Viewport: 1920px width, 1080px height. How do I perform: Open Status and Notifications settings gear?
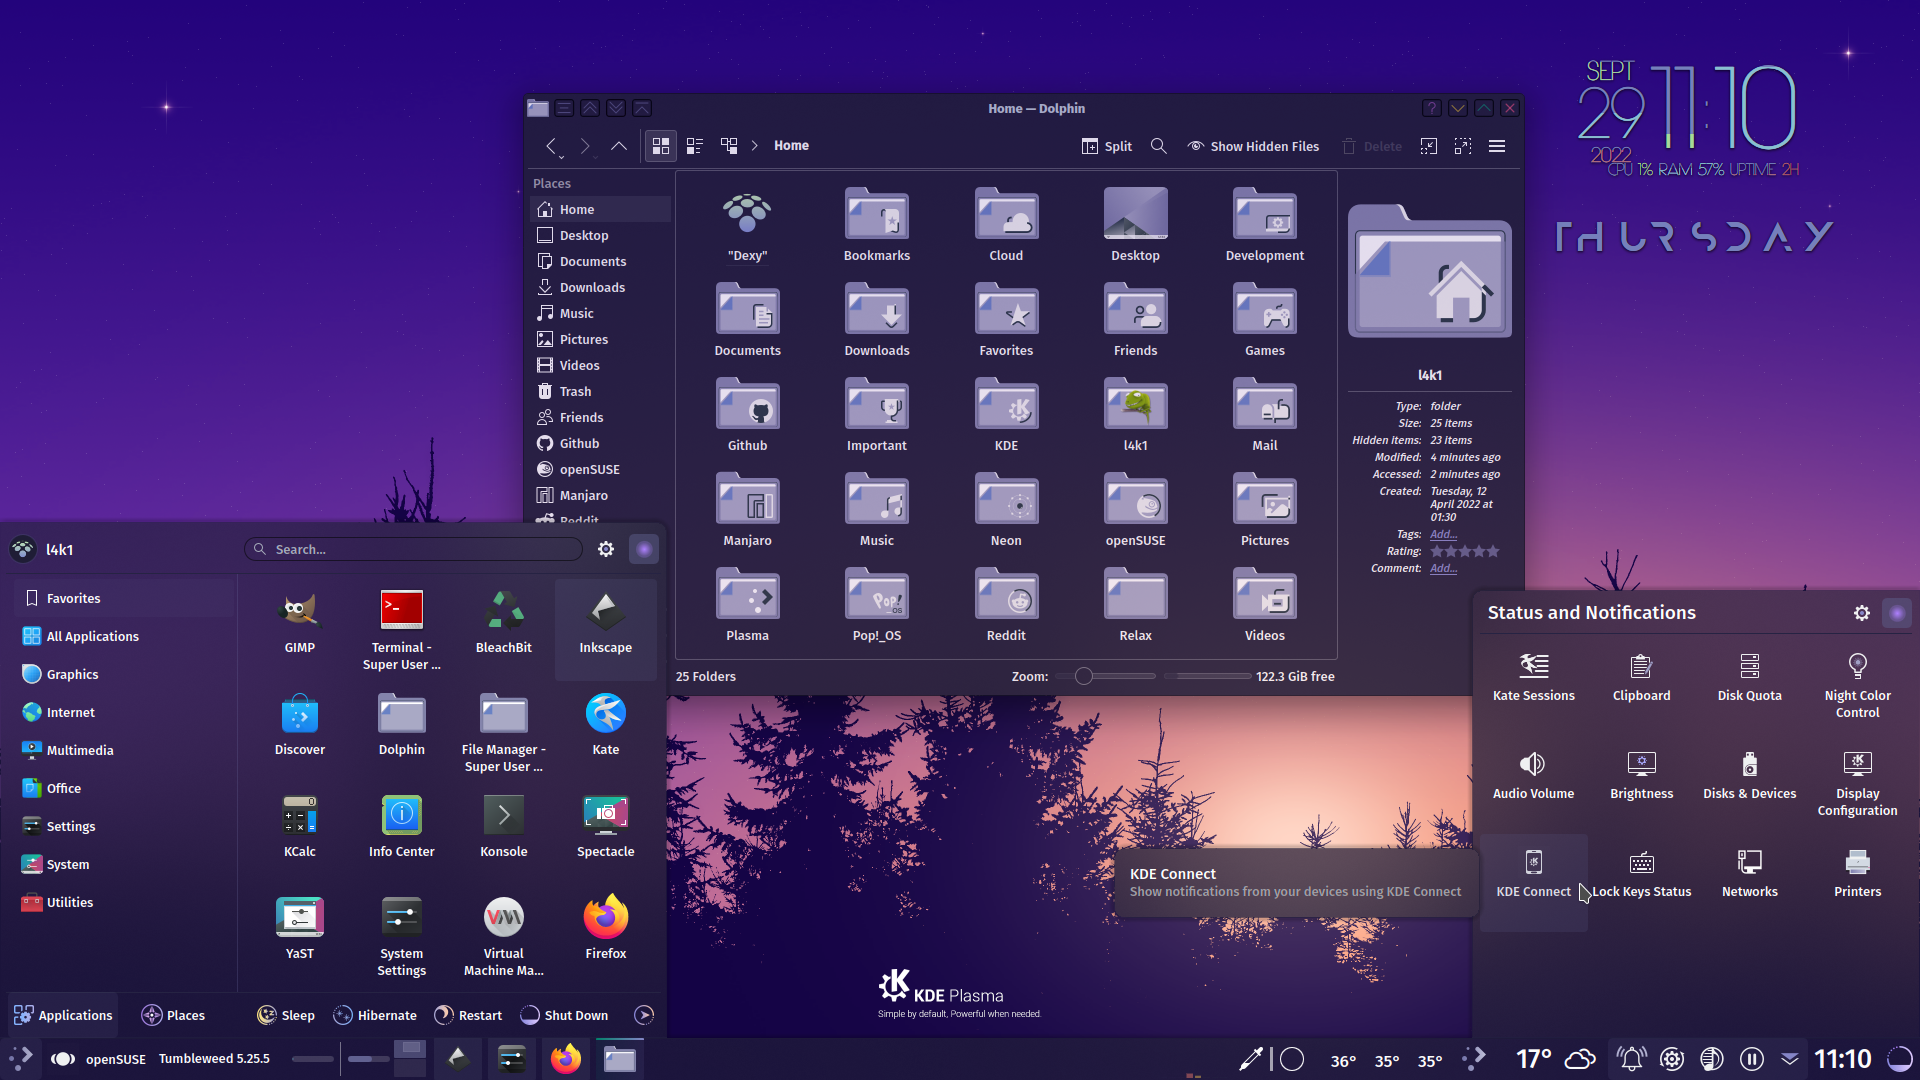coord(1861,613)
